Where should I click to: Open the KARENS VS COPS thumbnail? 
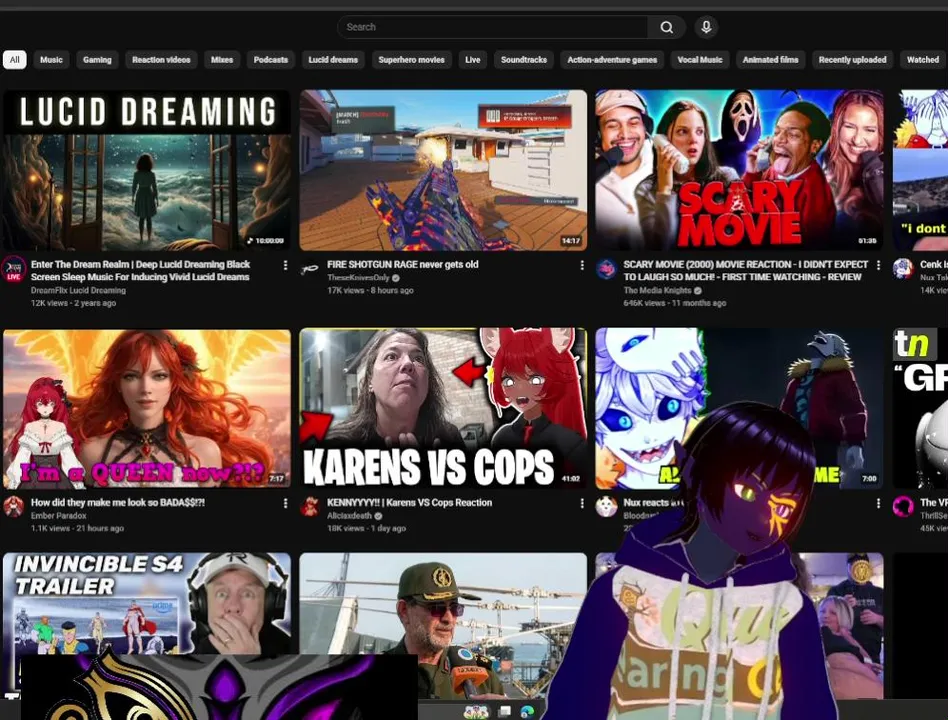click(x=443, y=409)
